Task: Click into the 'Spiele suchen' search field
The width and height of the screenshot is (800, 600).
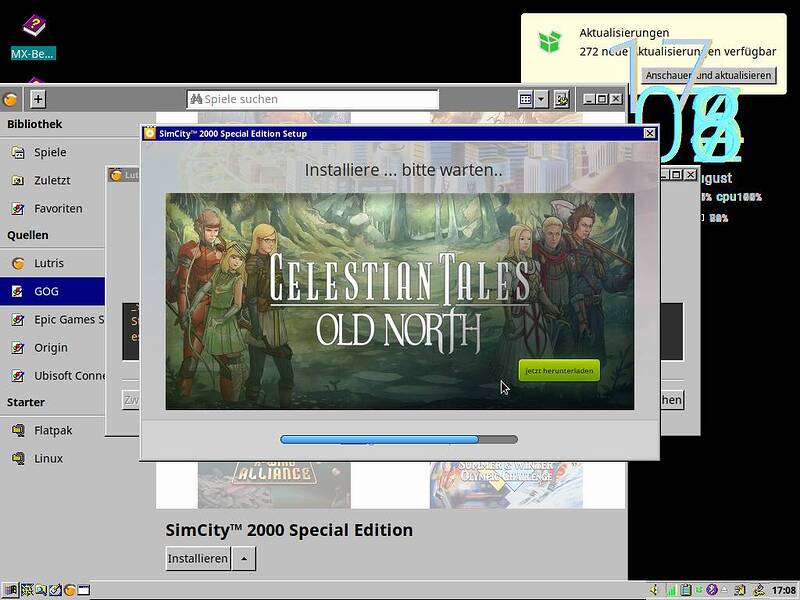Action: [x=313, y=99]
